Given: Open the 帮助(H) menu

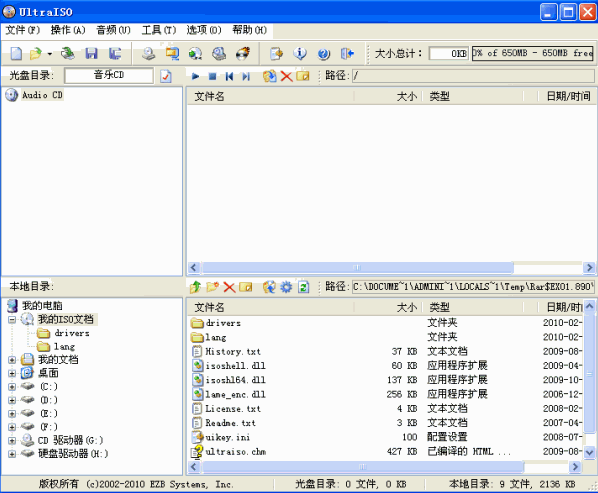Looking at the screenshot, I should (x=249, y=30).
